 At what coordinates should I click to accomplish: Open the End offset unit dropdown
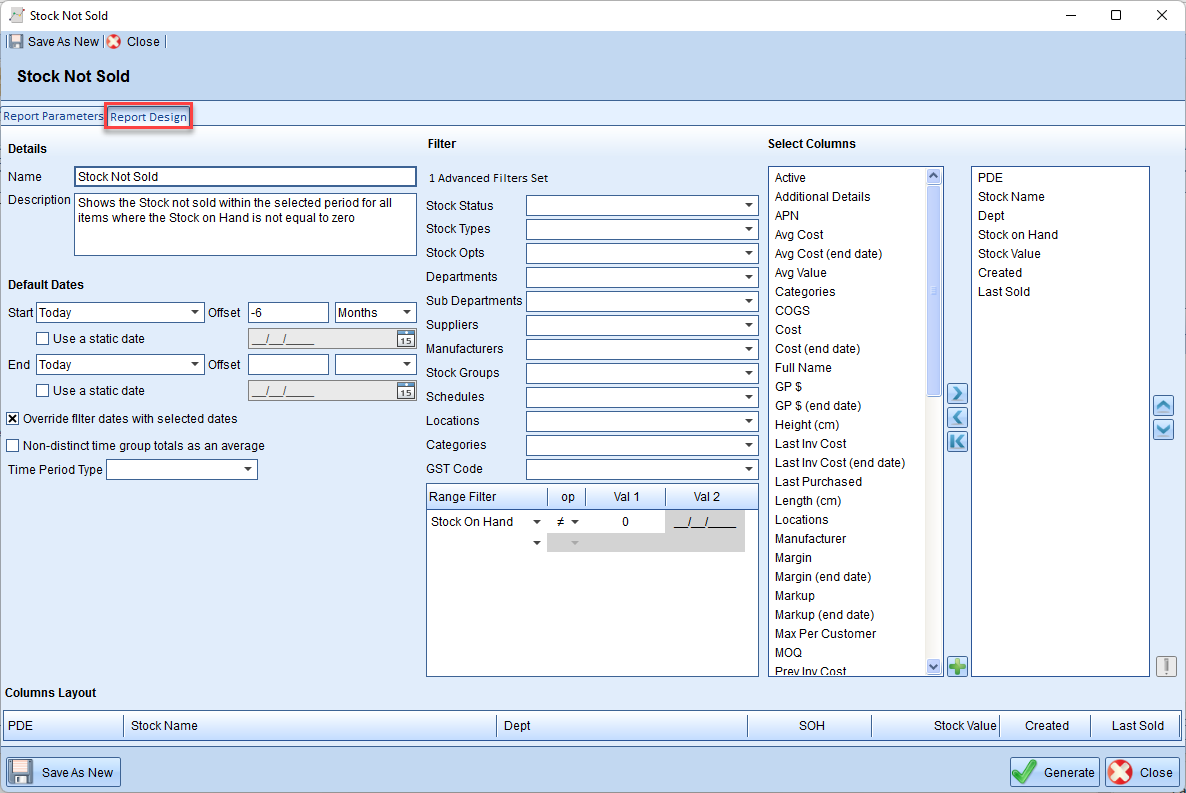tap(407, 365)
